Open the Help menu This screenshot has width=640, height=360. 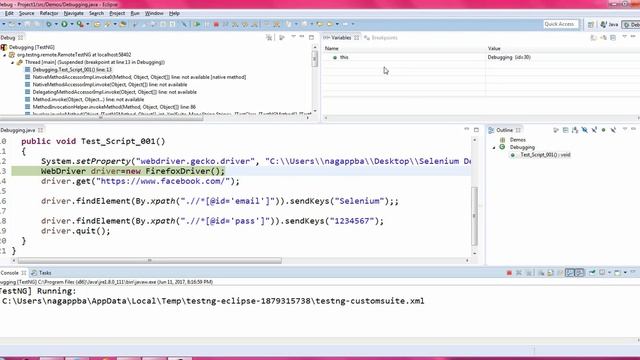[x=174, y=13]
